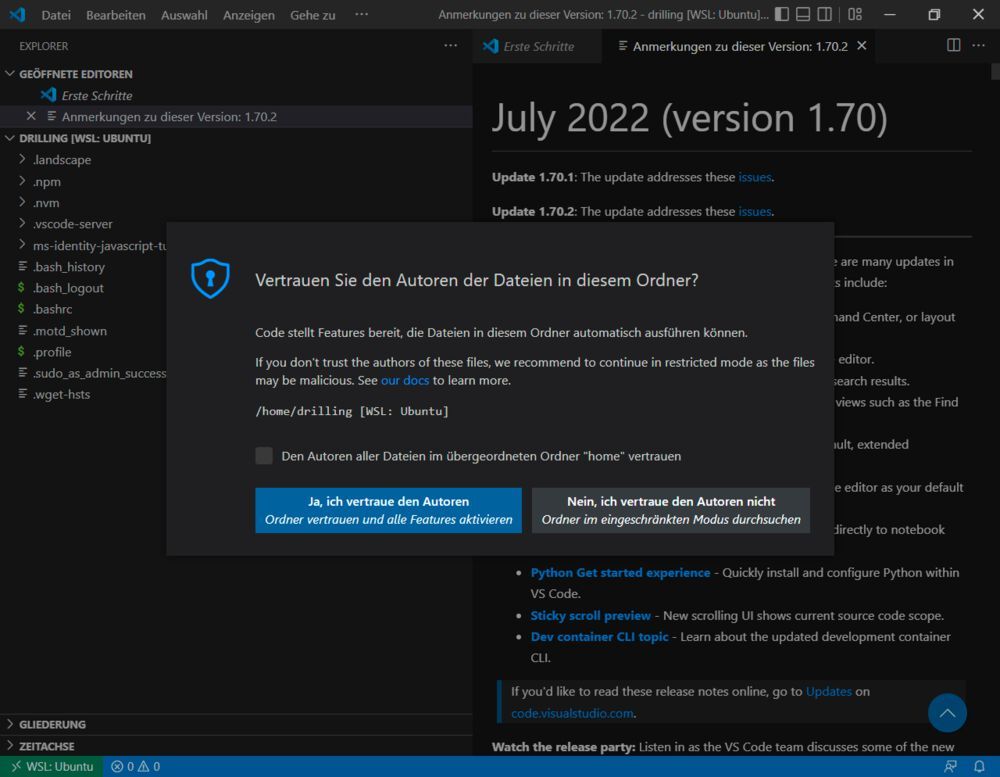Switch to Erste Schritte tab

pyautogui.click(x=537, y=47)
